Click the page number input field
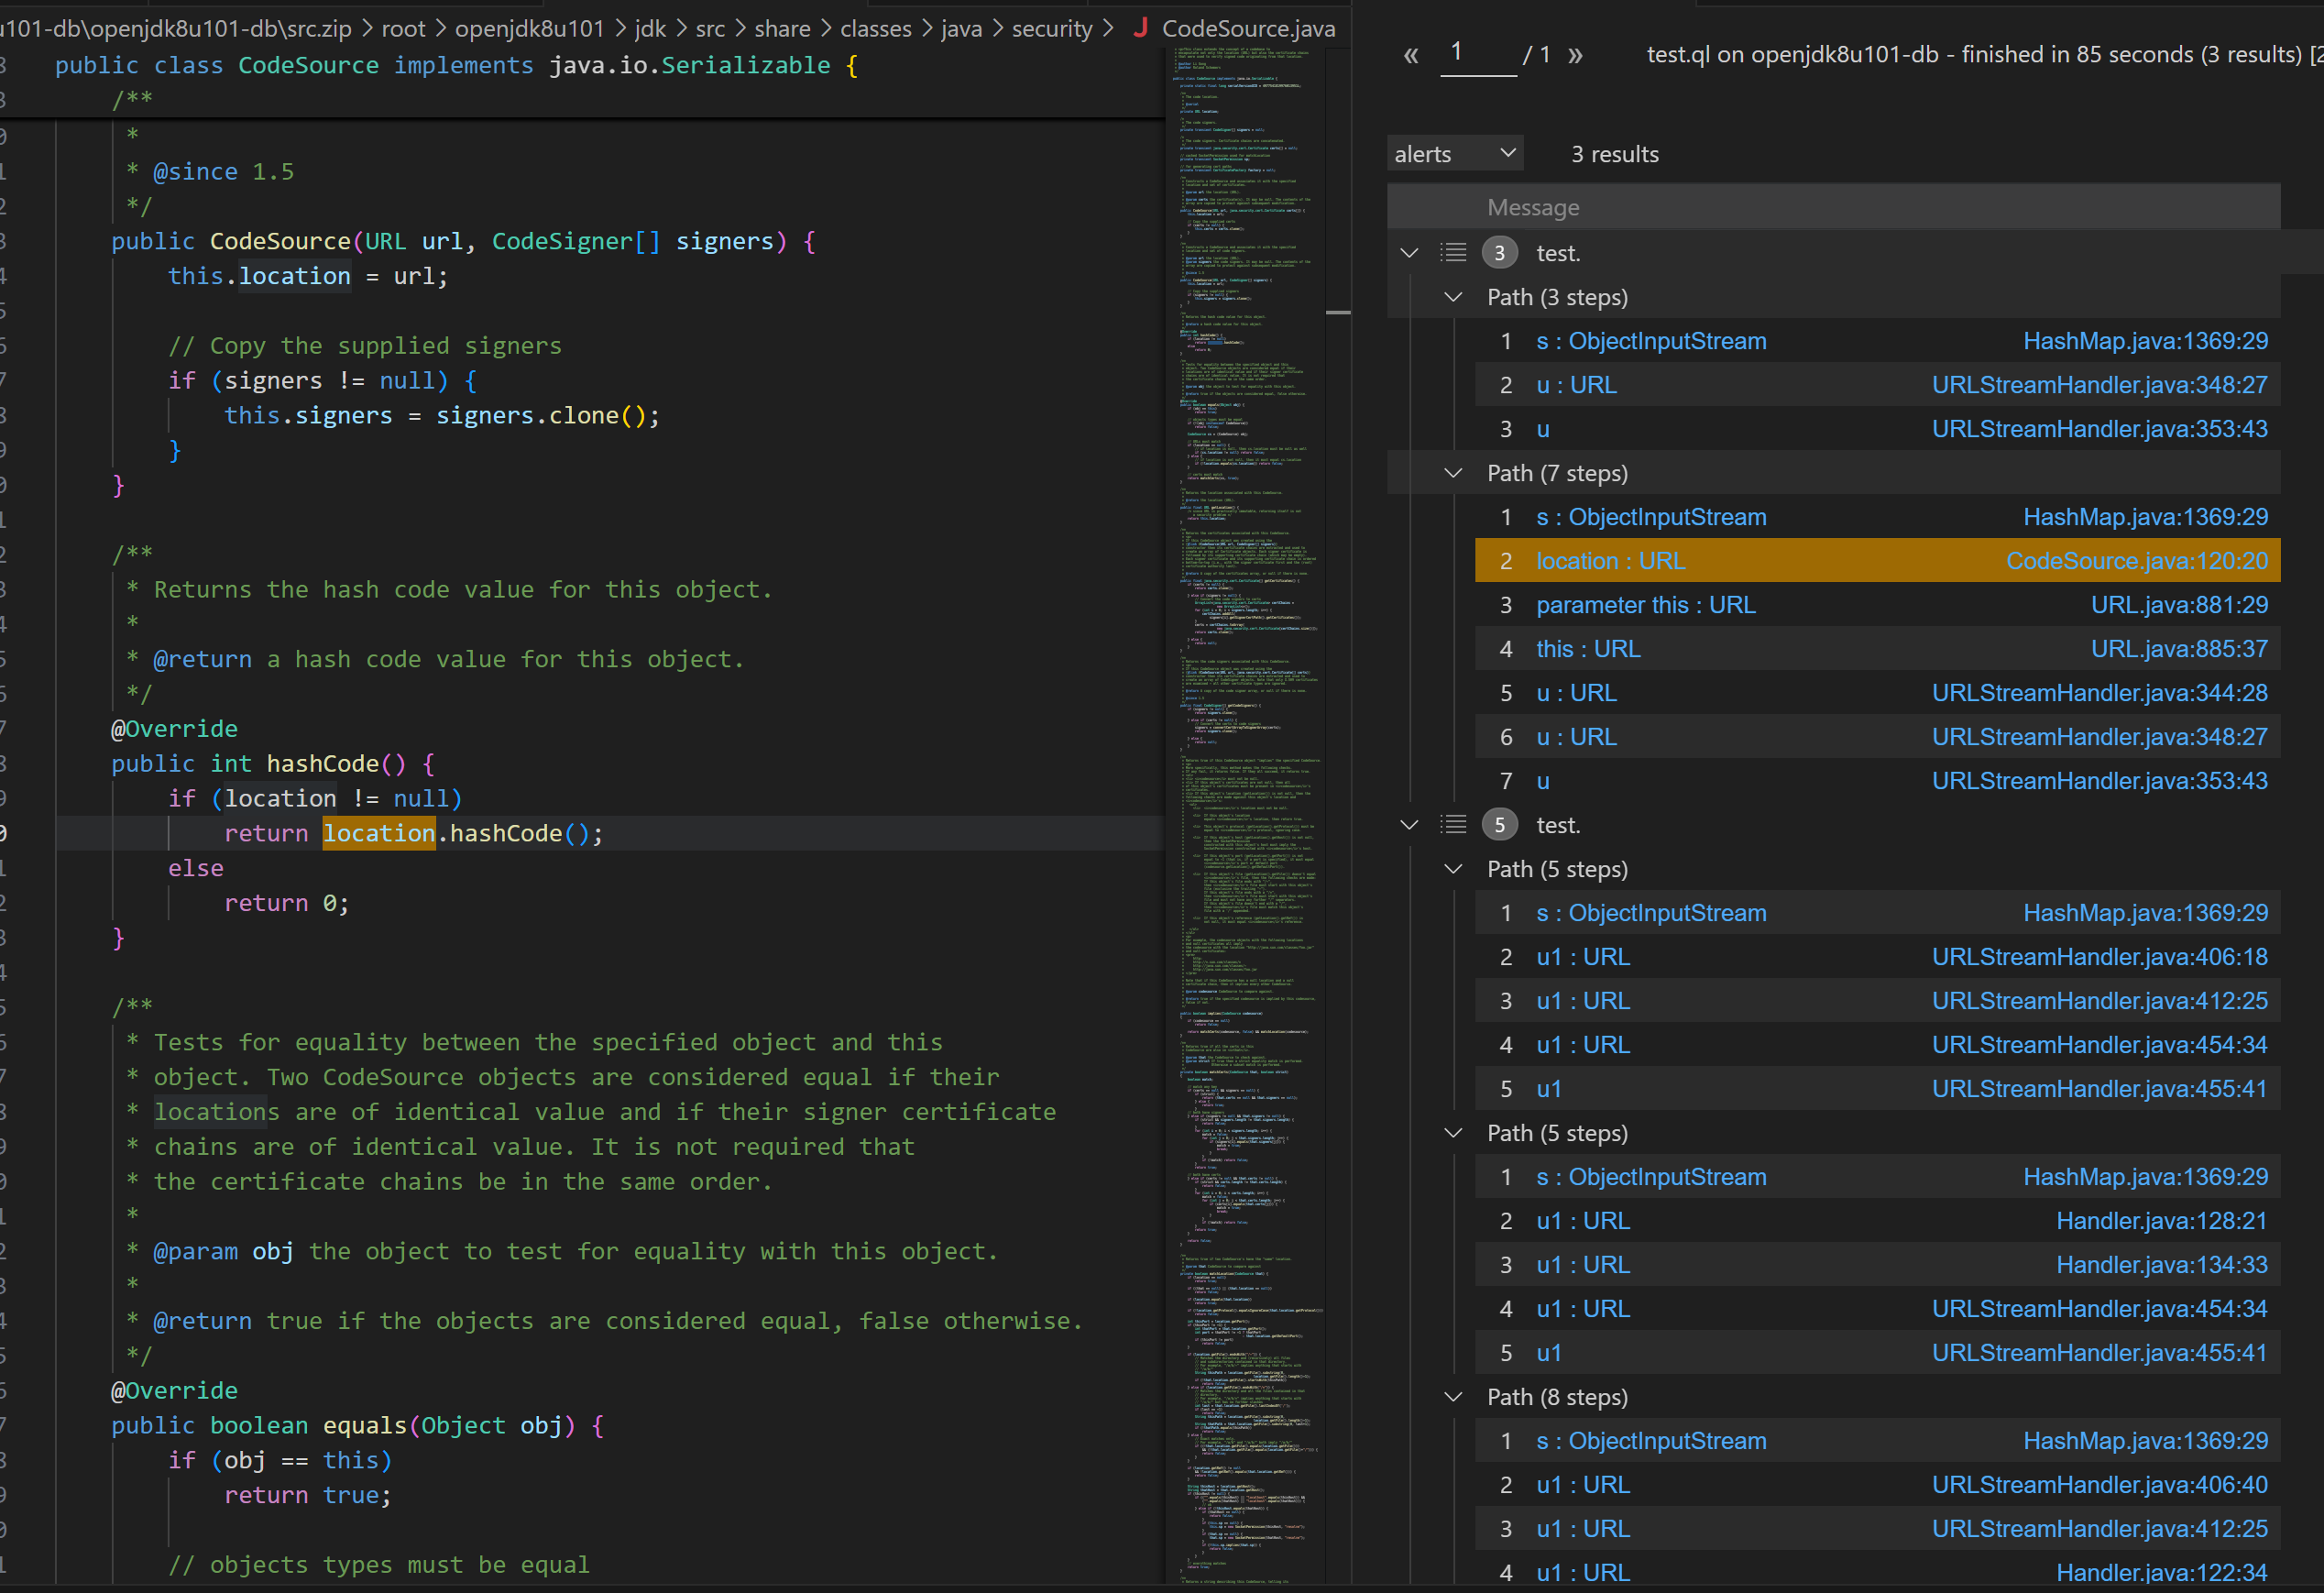Image resolution: width=2324 pixels, height=1593 pixels. pyautogui.click(x=1477, y=53)
